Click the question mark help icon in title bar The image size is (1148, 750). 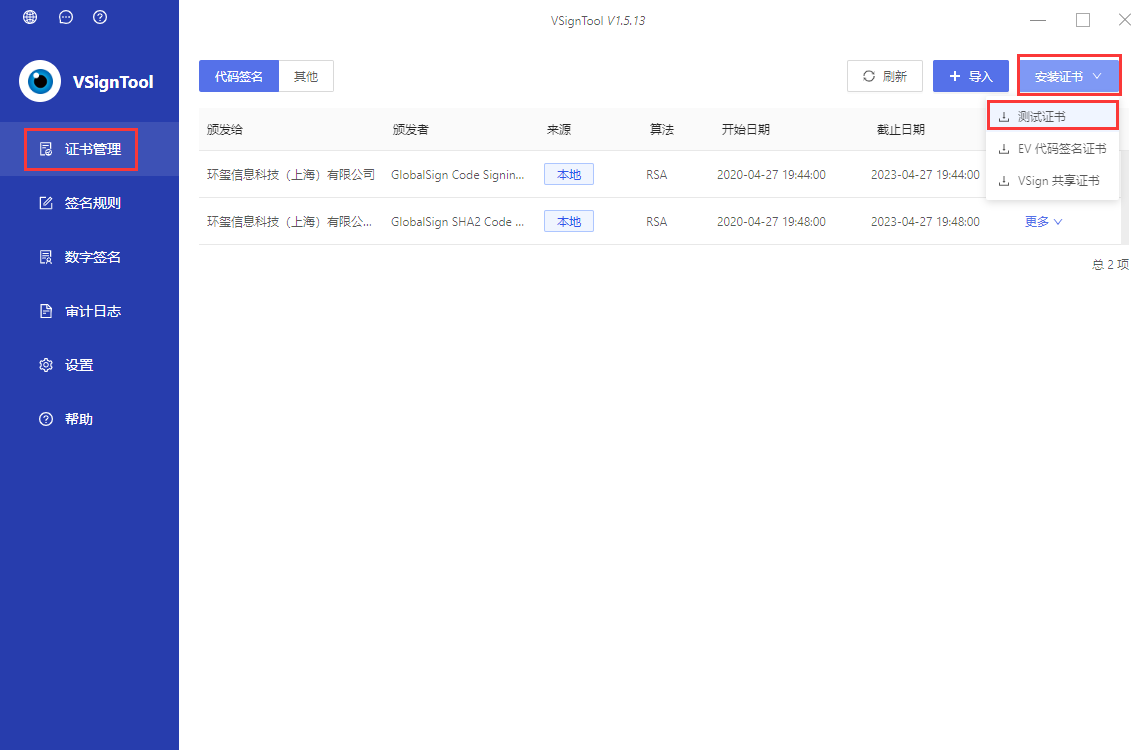click(100, 17)
